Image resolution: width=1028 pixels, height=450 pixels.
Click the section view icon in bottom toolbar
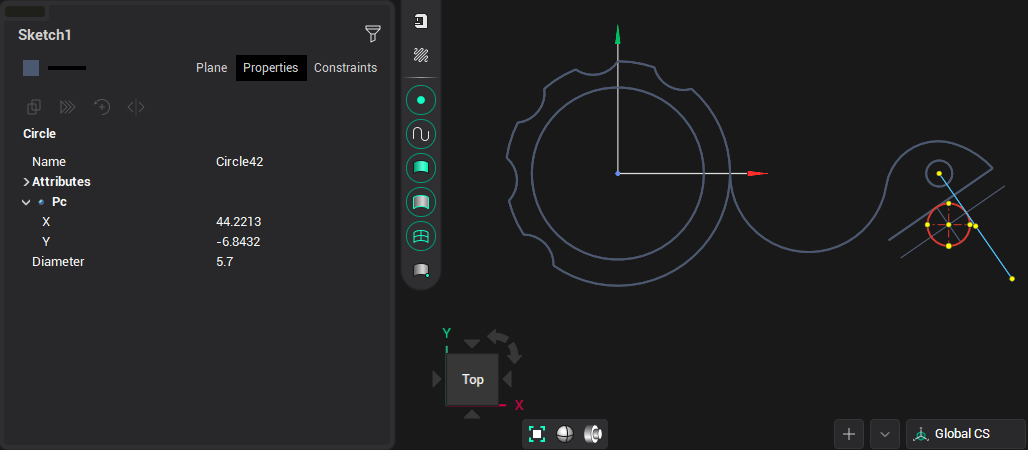pyautogui.click(x=593, y=434)
